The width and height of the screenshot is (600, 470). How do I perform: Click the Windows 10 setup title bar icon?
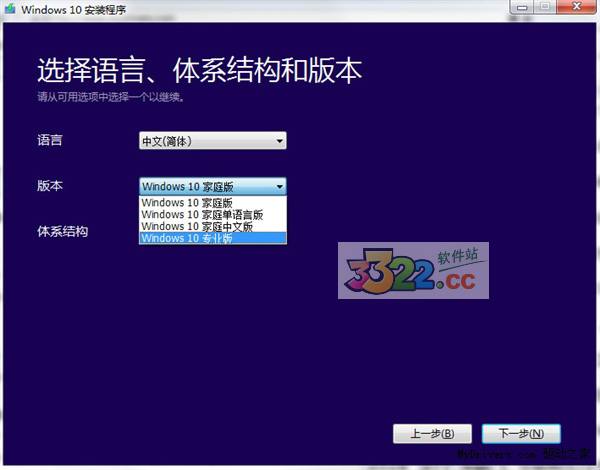(10, 9)
